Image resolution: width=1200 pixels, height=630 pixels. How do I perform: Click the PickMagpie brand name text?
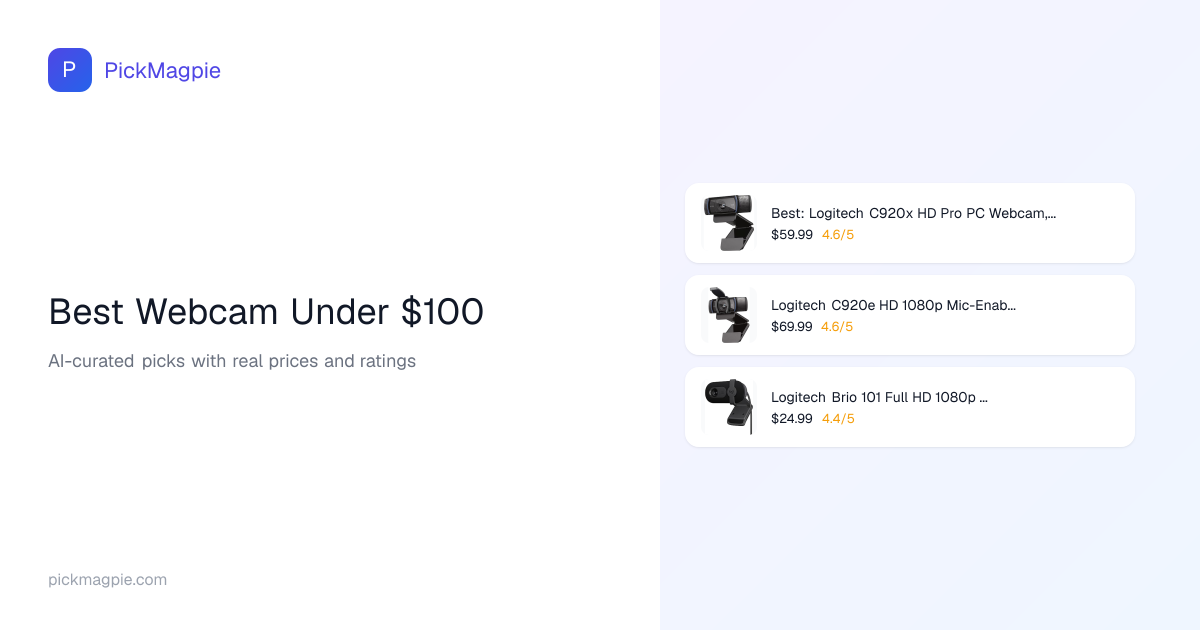coord(162,70)
